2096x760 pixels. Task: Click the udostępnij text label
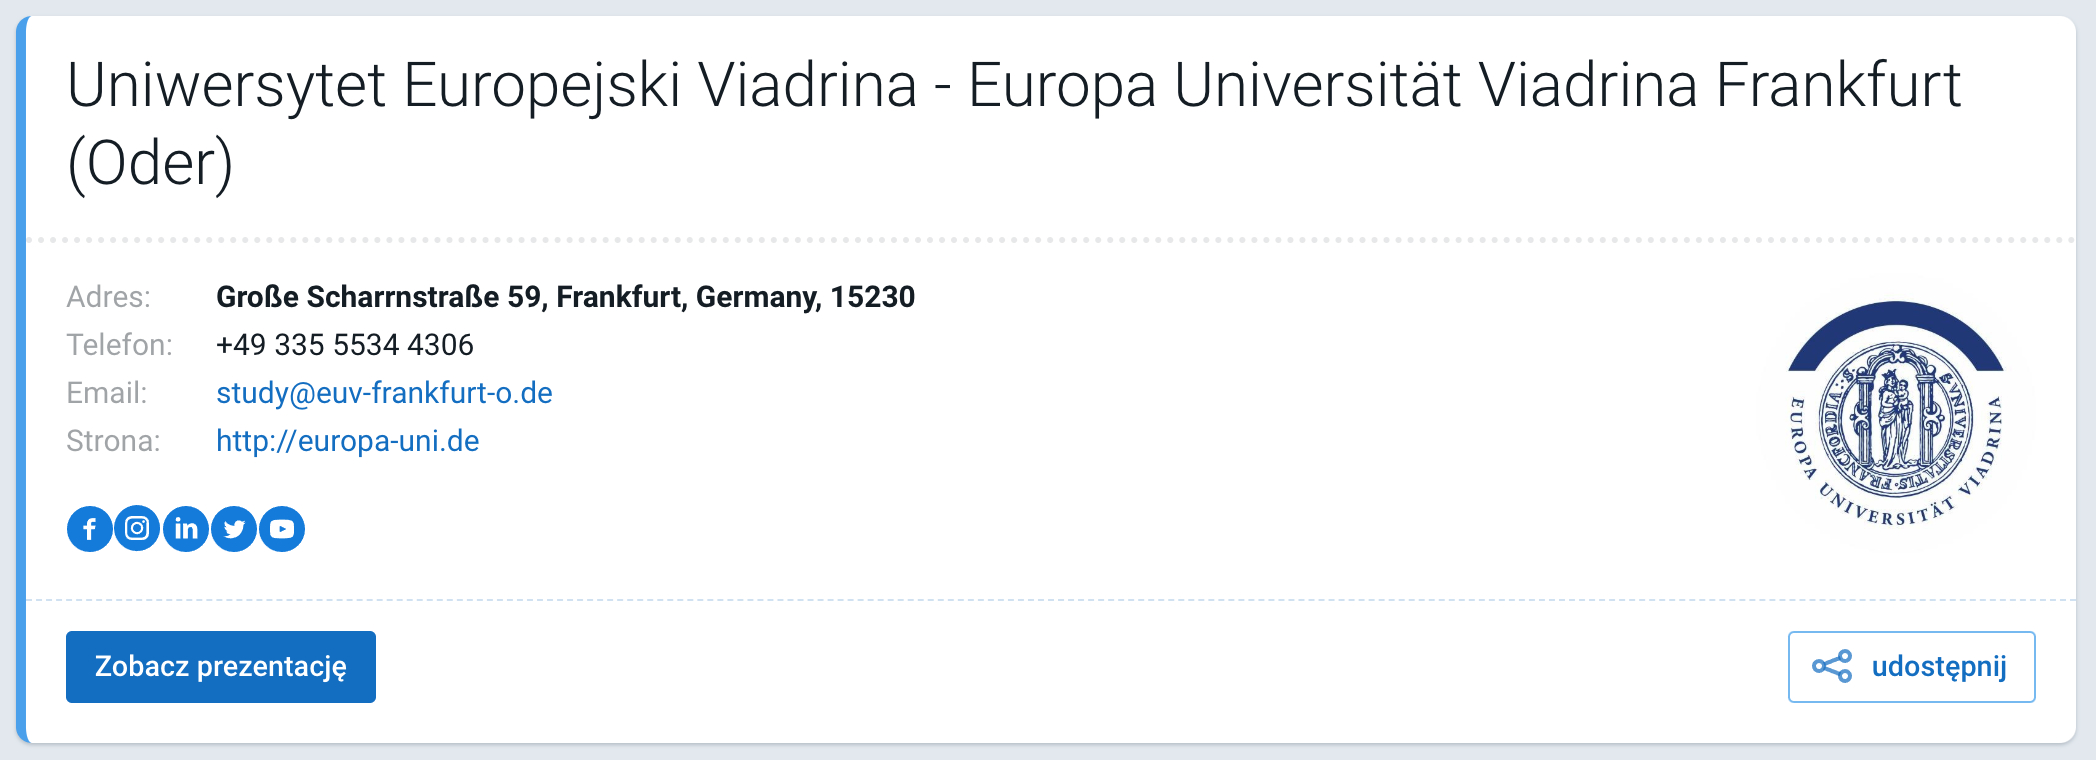1939,667
